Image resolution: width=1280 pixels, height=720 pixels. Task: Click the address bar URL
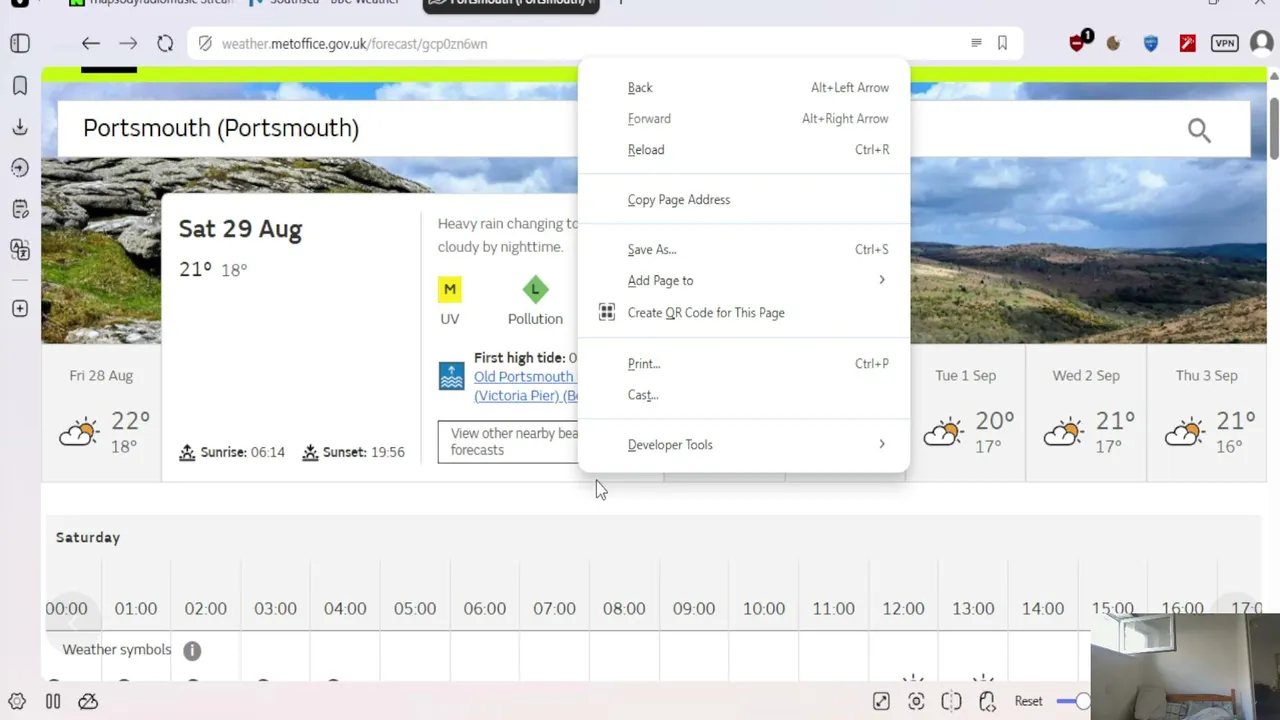354,44
